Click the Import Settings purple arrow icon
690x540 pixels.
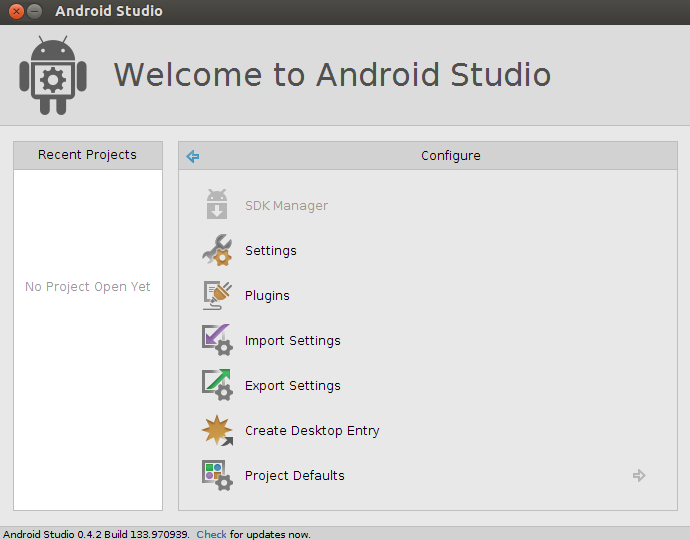[217, 340]
